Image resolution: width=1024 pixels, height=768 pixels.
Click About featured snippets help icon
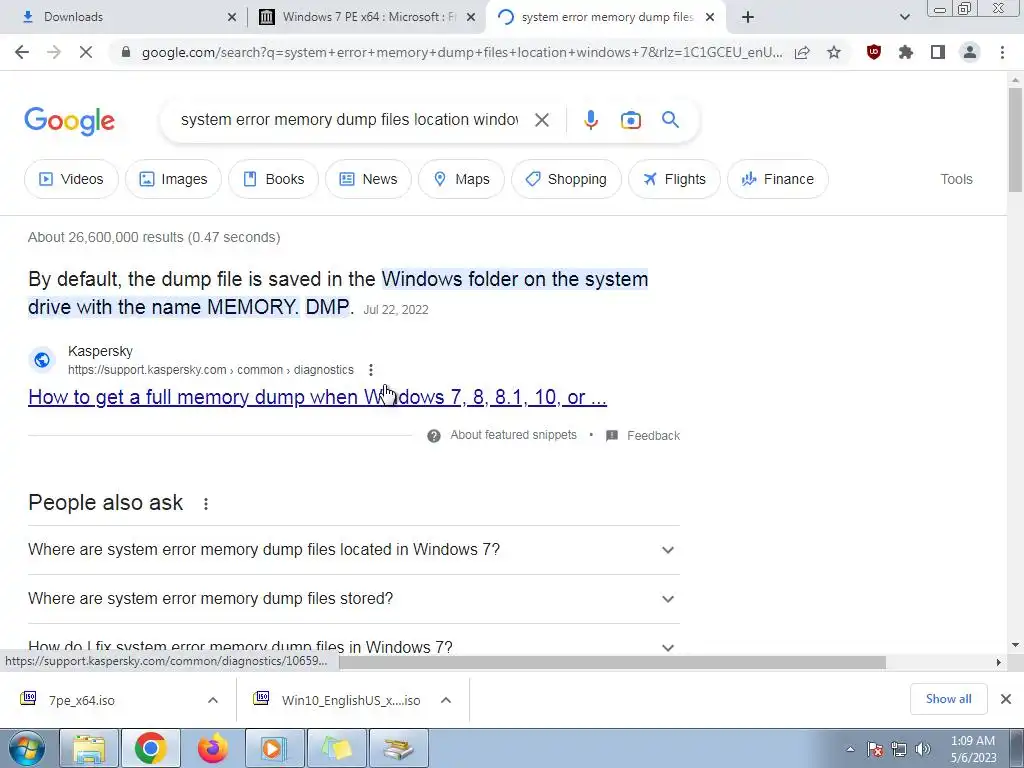coord(434,436)
